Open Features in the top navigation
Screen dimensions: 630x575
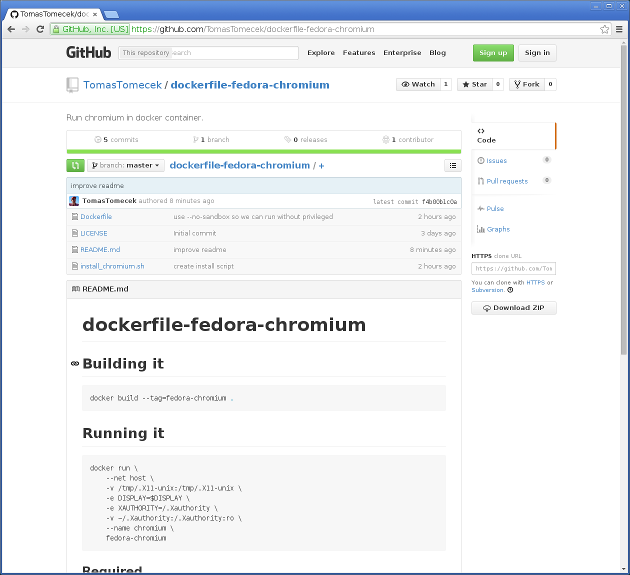[359, 53]
